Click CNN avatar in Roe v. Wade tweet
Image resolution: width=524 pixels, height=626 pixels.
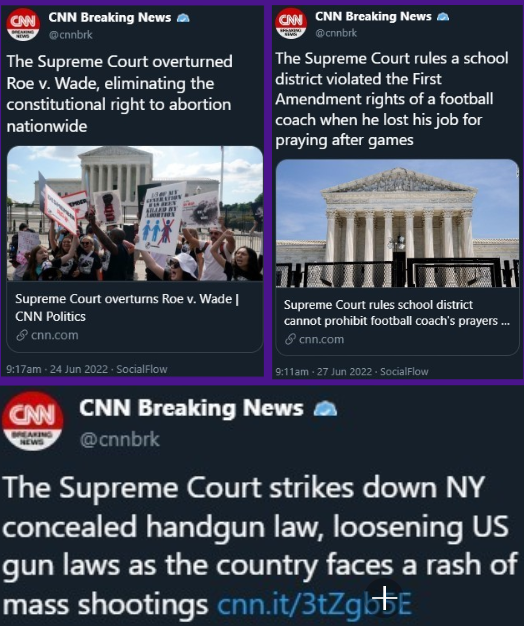(23, 24)
